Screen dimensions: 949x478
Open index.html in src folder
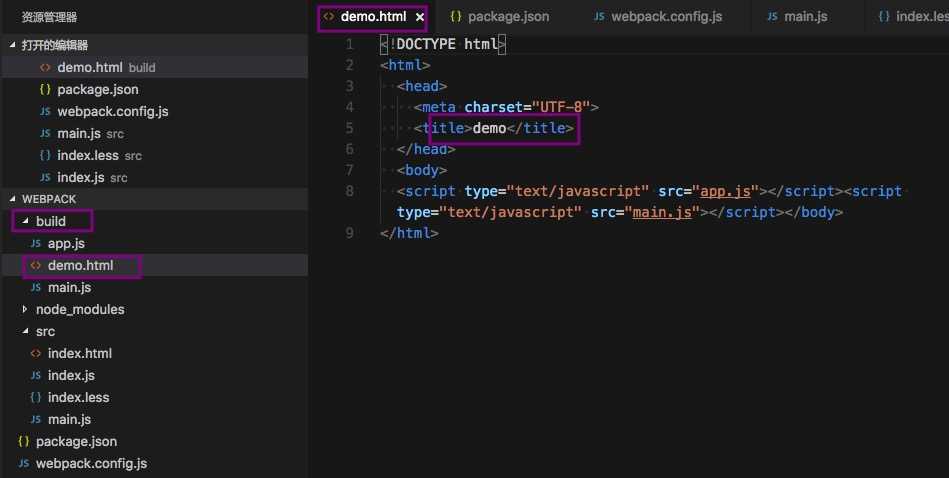pos(154,353)
